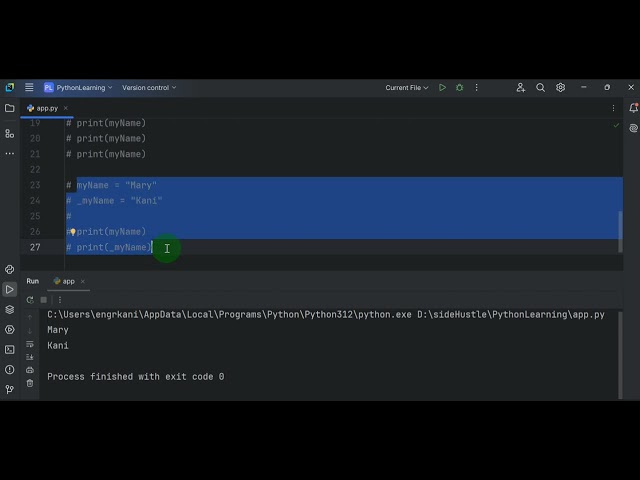The image size is (640, 480).
Task: Toggle scroll to end of console output
Action: pyautogui.click(x=30, y=357)
